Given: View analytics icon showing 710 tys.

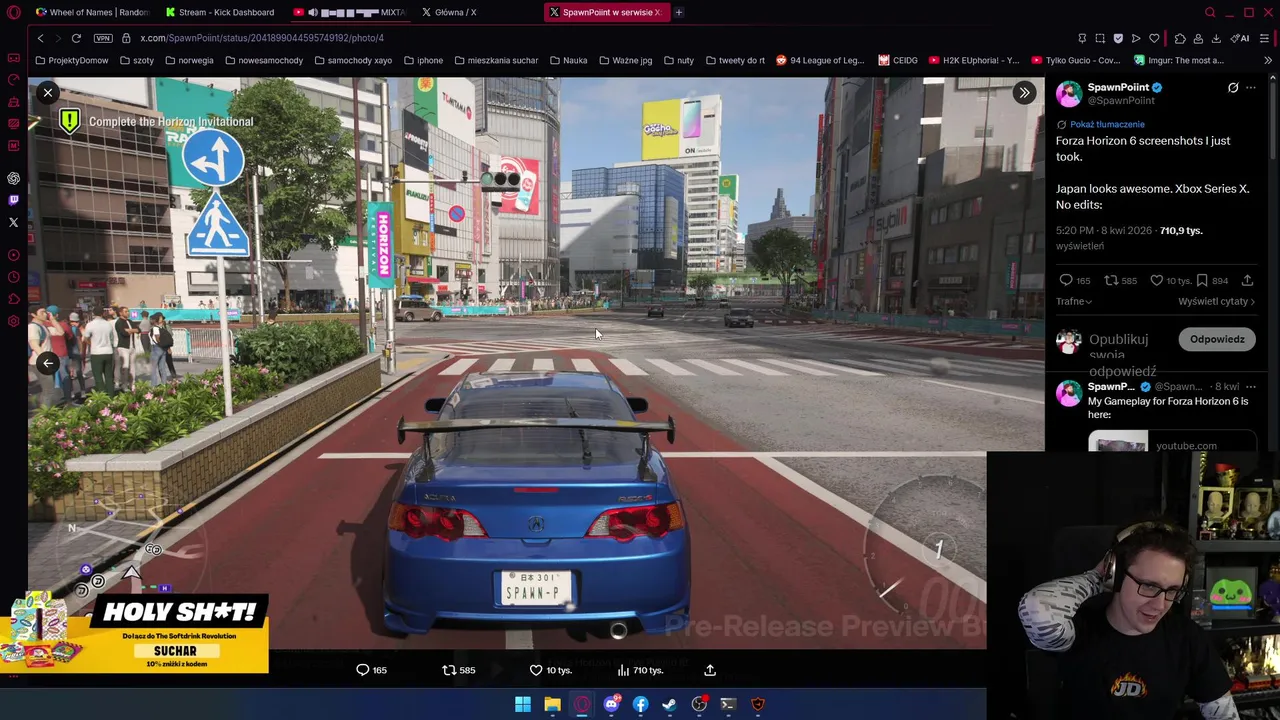Looking at the screenshot, I should click(623, 670).
